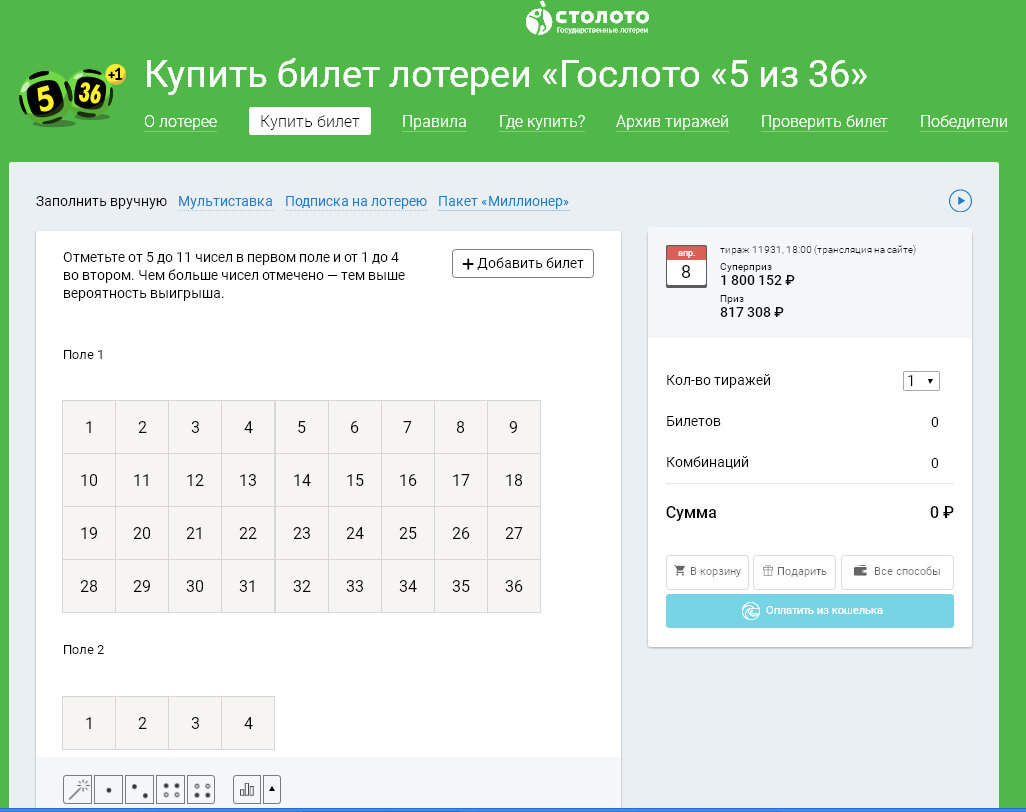
Task: Click the Stoloto logo at top
Action: tap(587, 18)
